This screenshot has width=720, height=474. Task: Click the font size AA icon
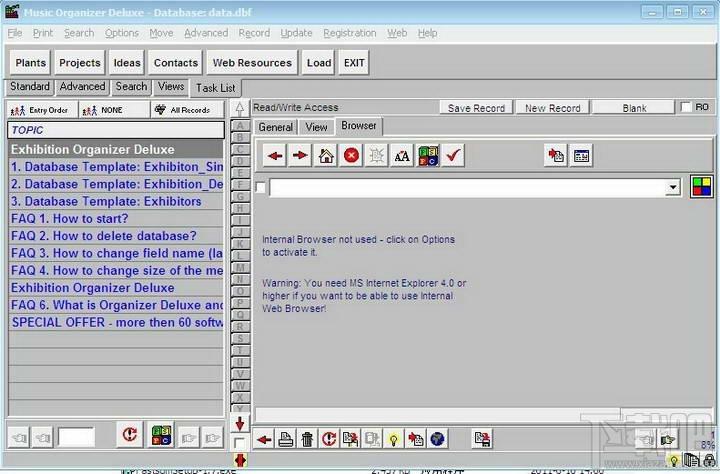402,156
